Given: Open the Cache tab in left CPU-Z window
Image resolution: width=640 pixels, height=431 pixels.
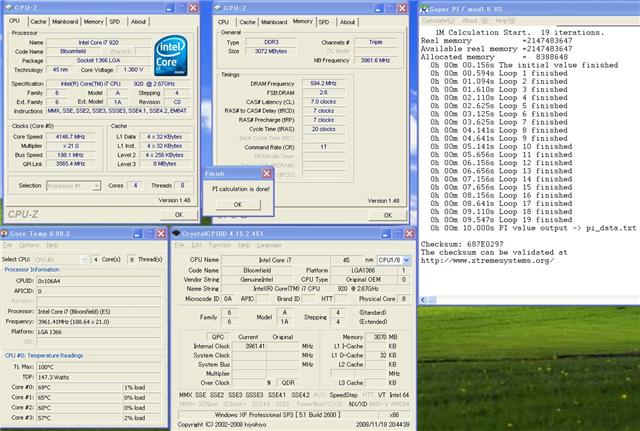Looking at the screenshot, I should (x=38, y=22).
